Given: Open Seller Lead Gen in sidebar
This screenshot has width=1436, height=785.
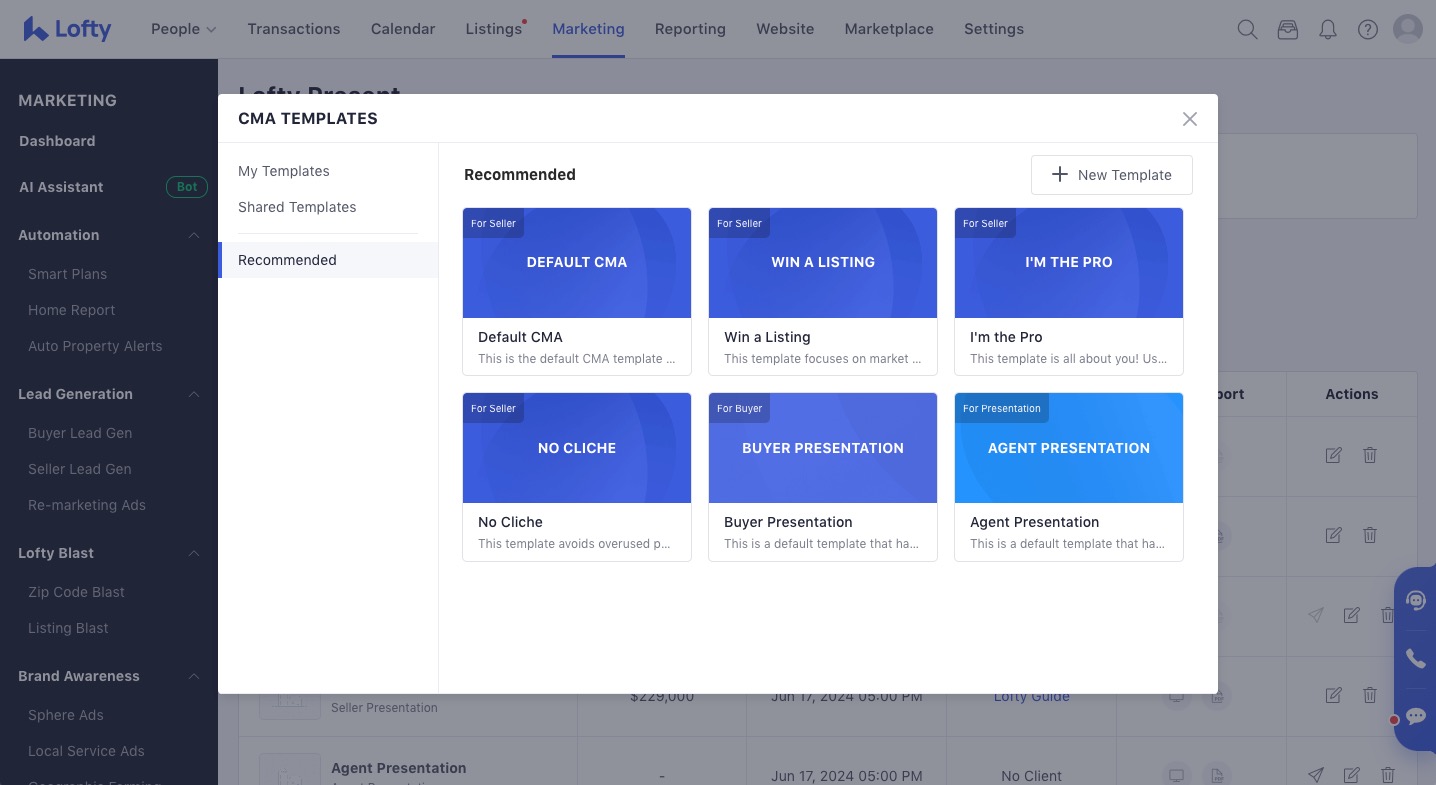Looking at the screenshot, I should coord(80,469).
